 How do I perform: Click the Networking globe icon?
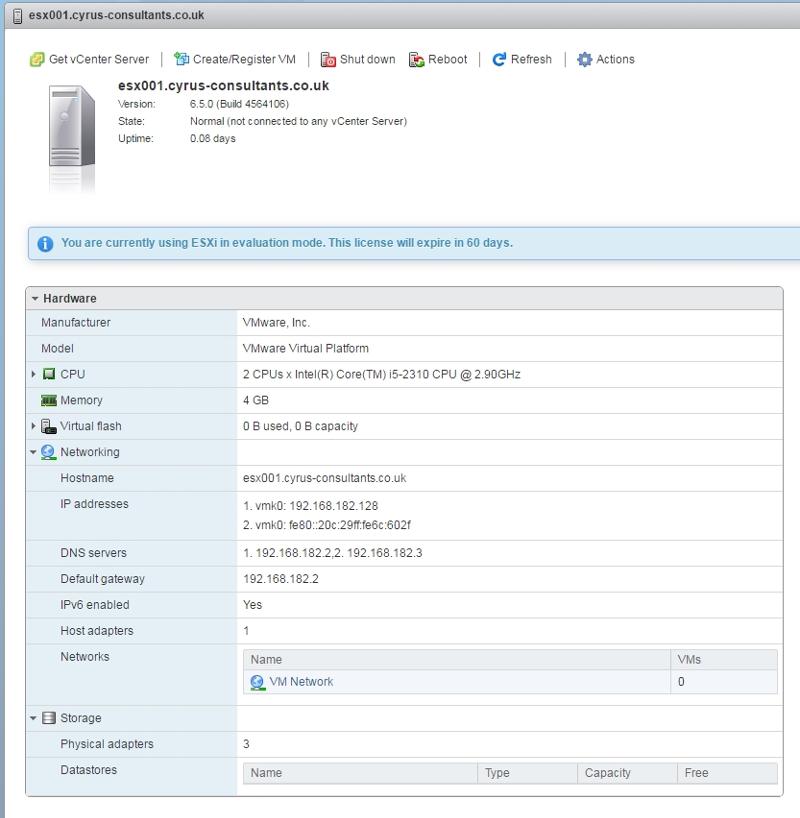[48, 452]
